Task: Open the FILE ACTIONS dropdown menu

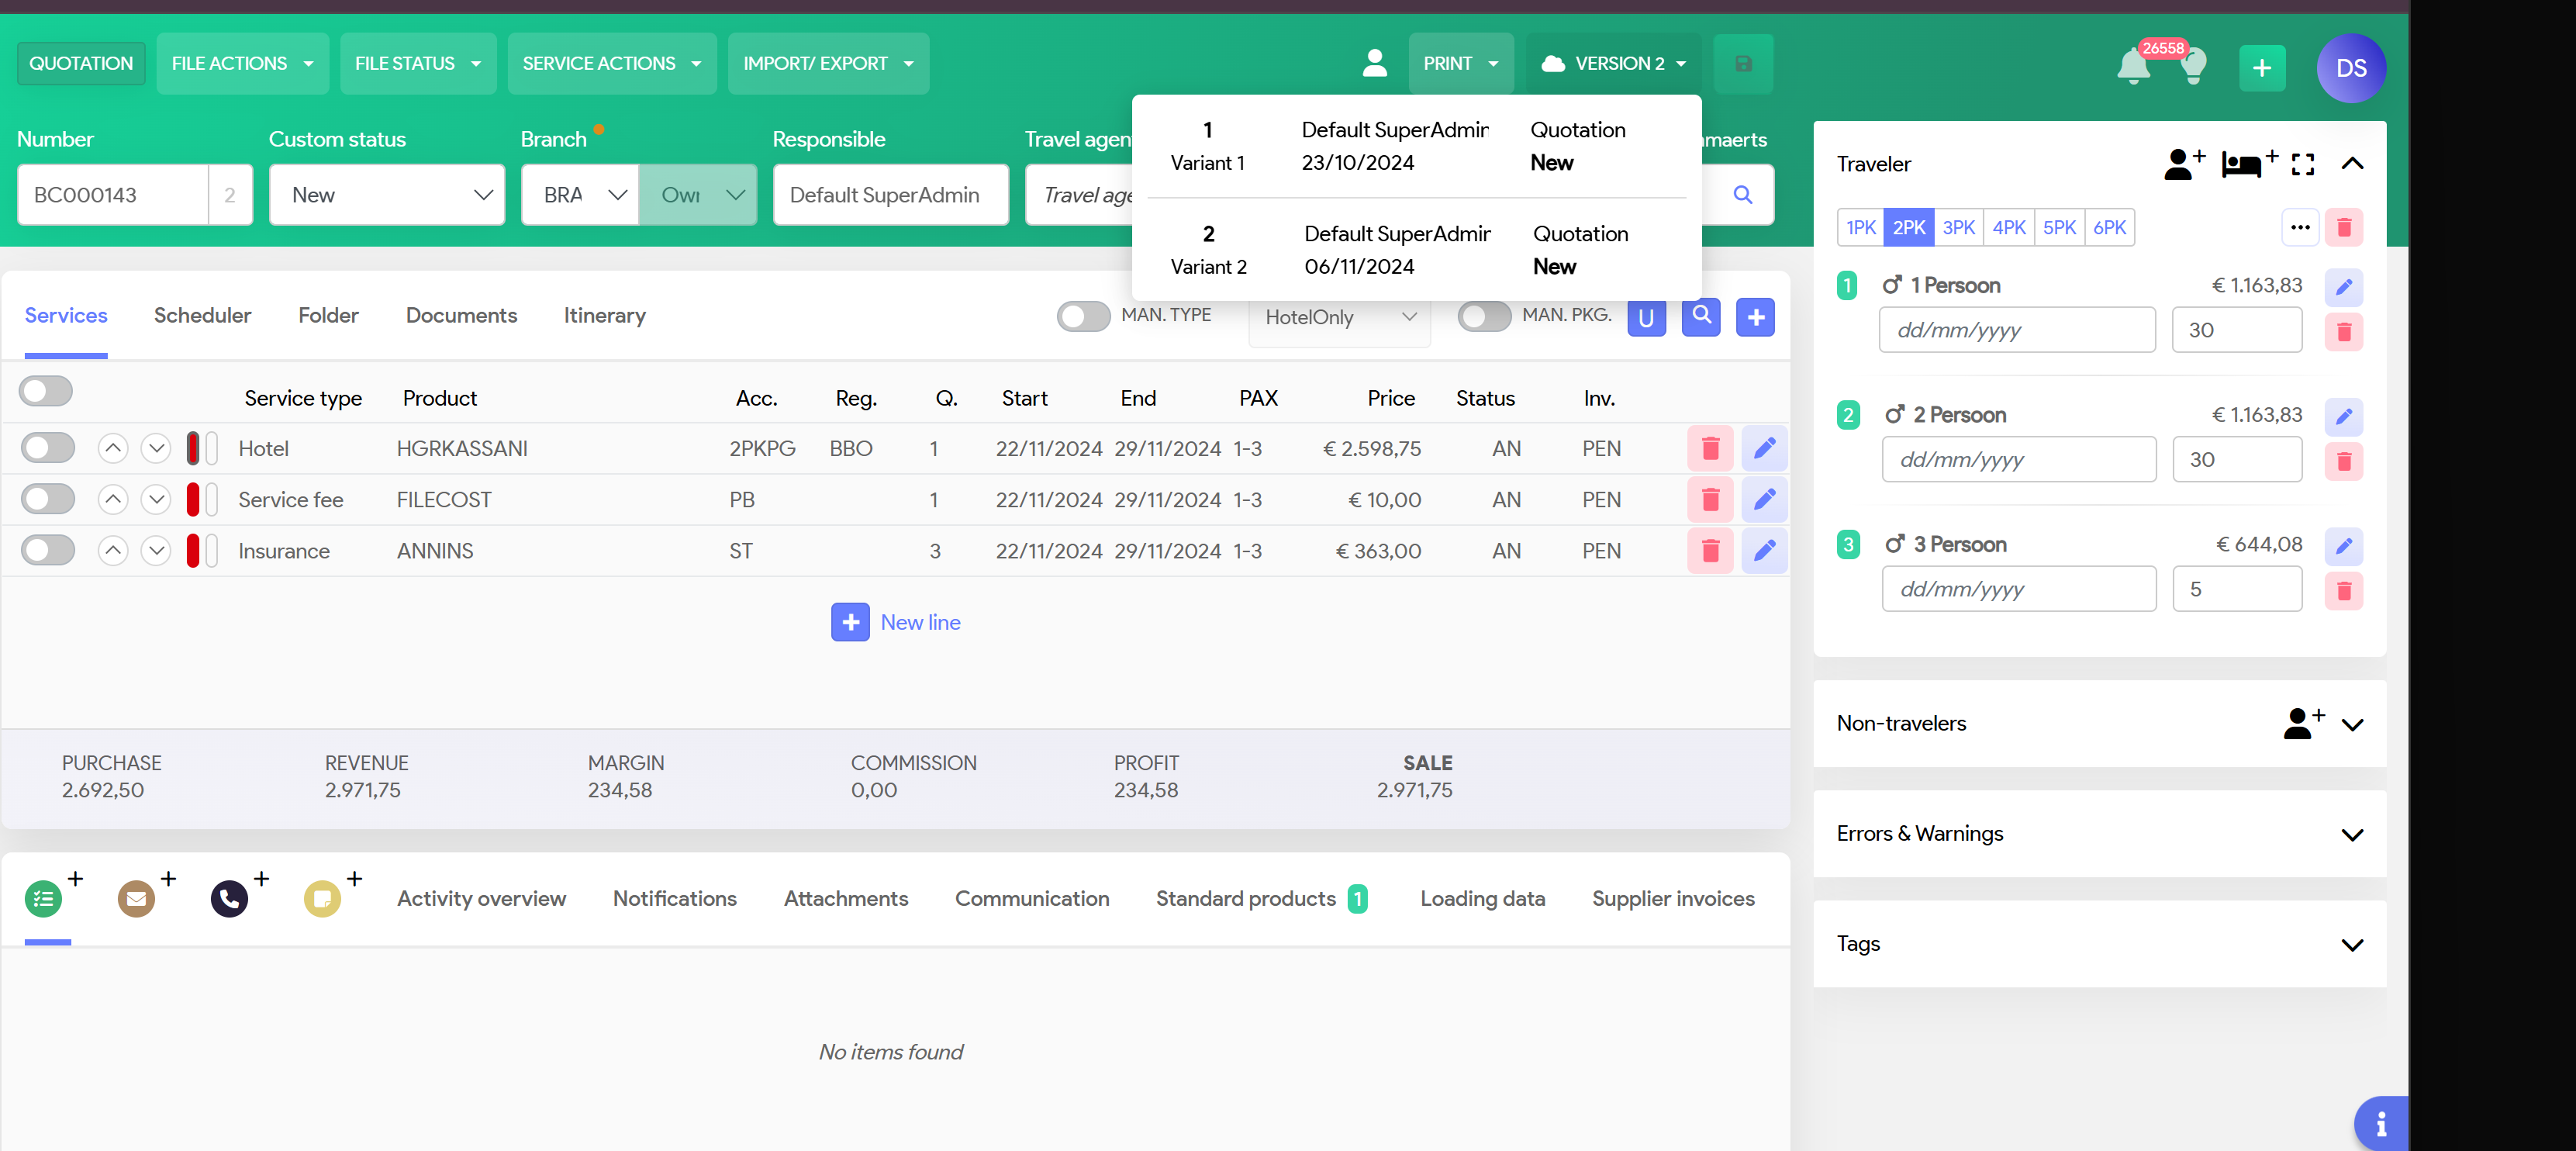Action: tap(242, 63)
